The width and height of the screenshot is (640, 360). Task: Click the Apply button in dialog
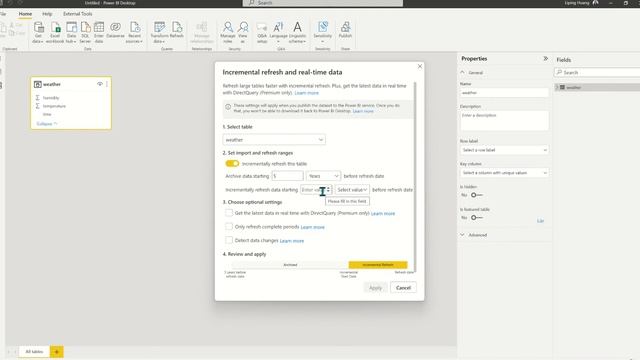coord(375,288)
